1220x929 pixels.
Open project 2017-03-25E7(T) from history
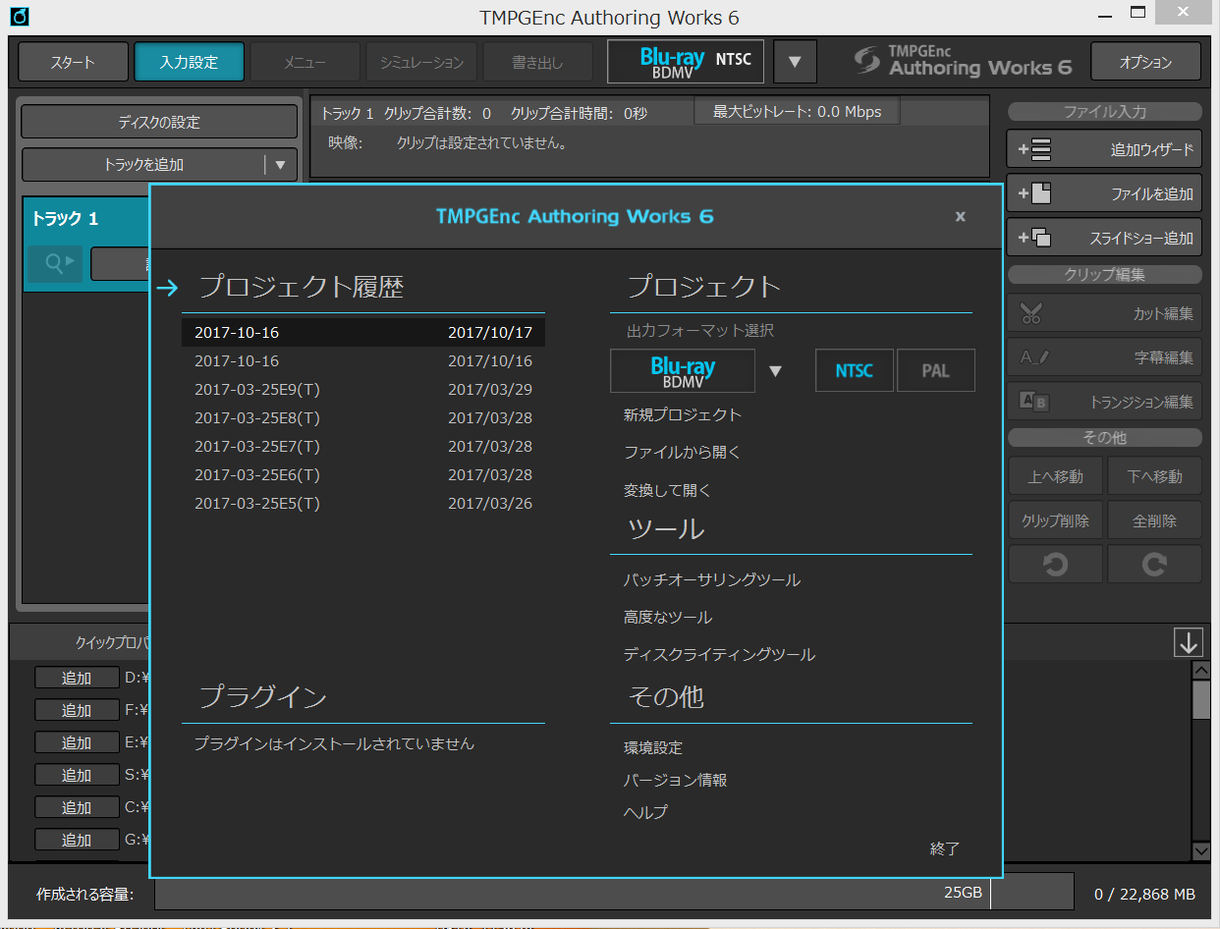coord(363,446)
